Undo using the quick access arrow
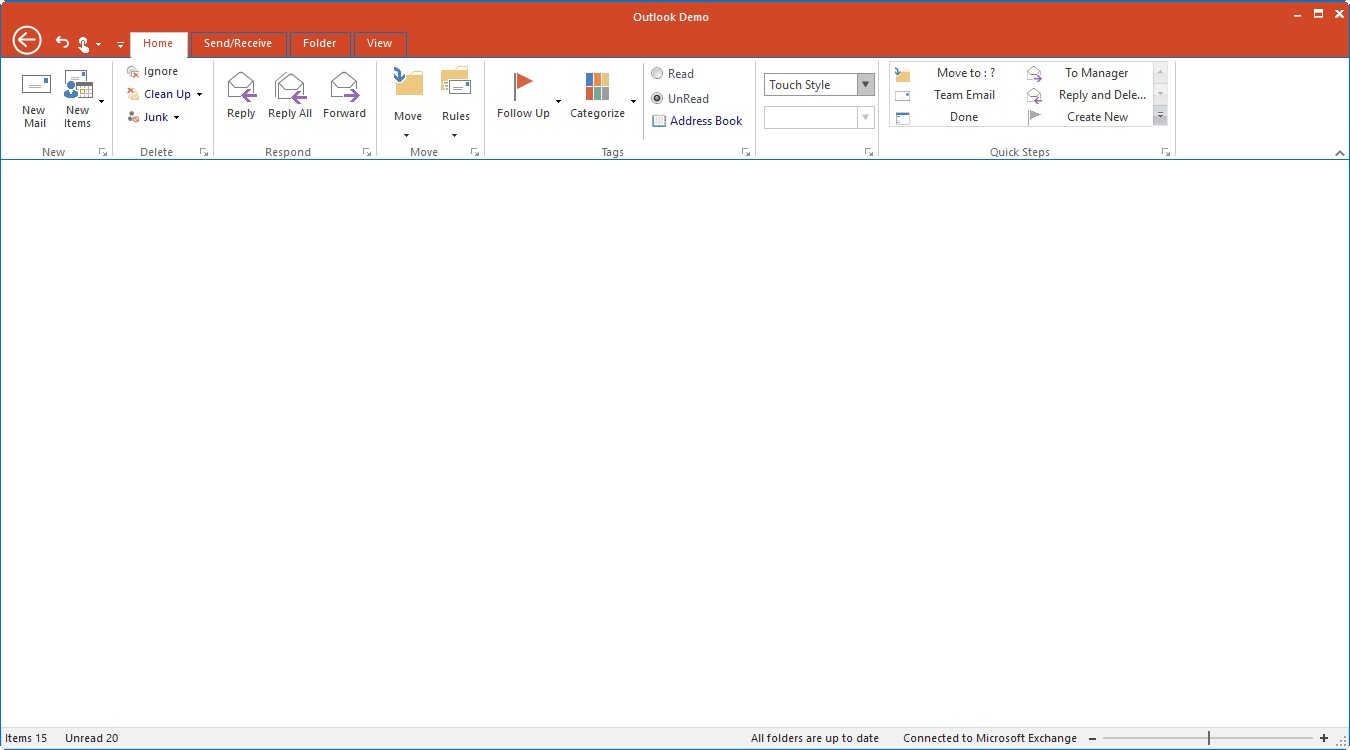Image resolution: width=1350 pixels, height=750 pixels. (62, 42)
